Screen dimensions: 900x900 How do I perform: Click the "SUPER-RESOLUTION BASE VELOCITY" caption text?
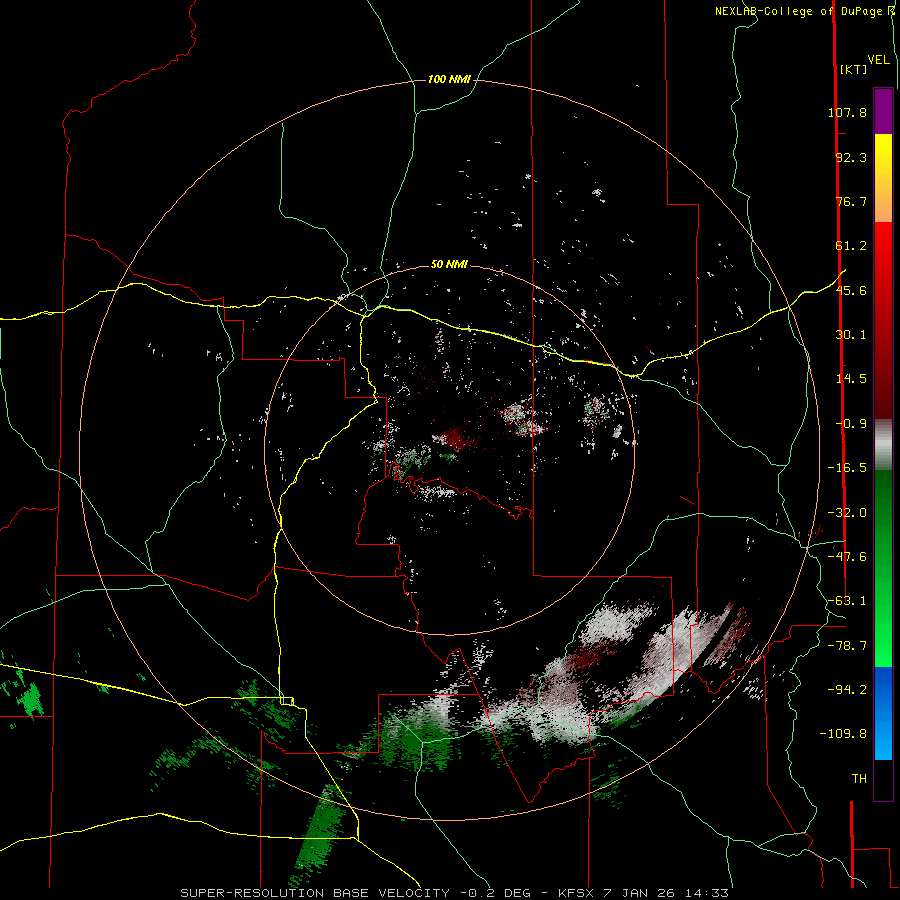tap(315, 893)
